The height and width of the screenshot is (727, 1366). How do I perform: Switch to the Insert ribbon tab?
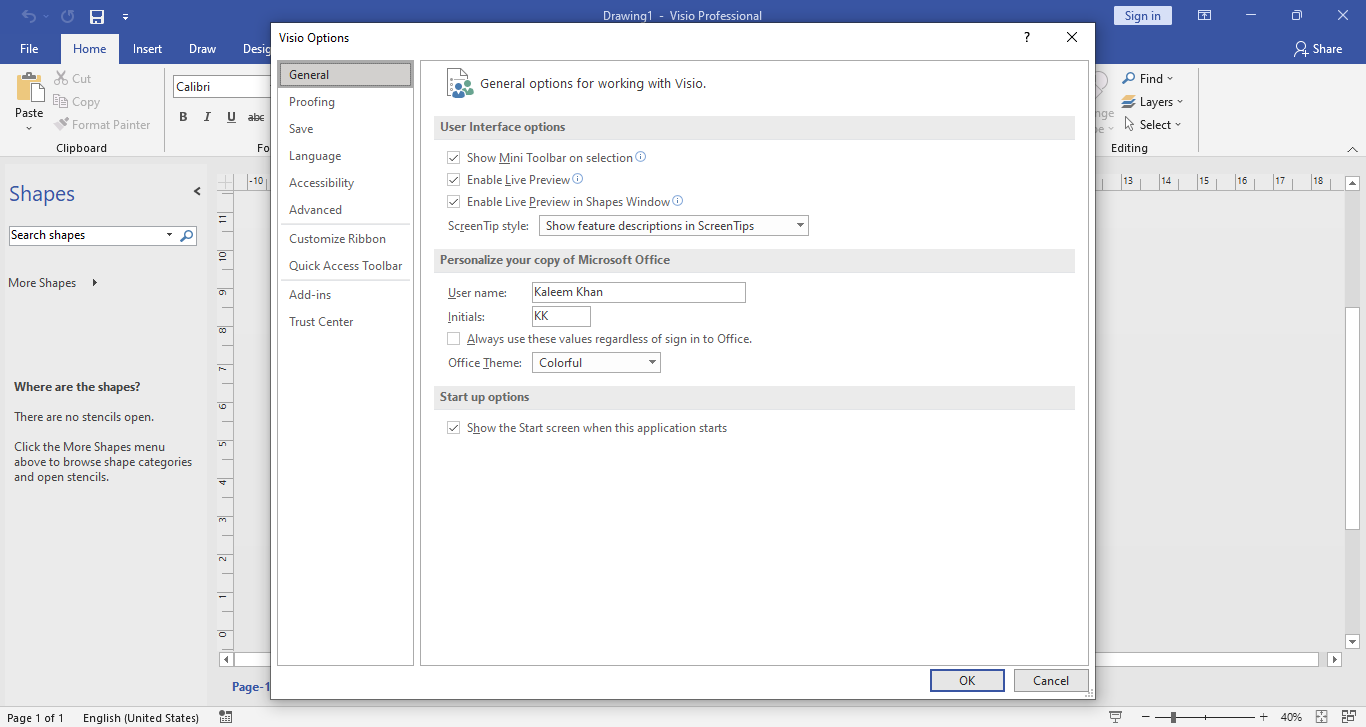147,49
